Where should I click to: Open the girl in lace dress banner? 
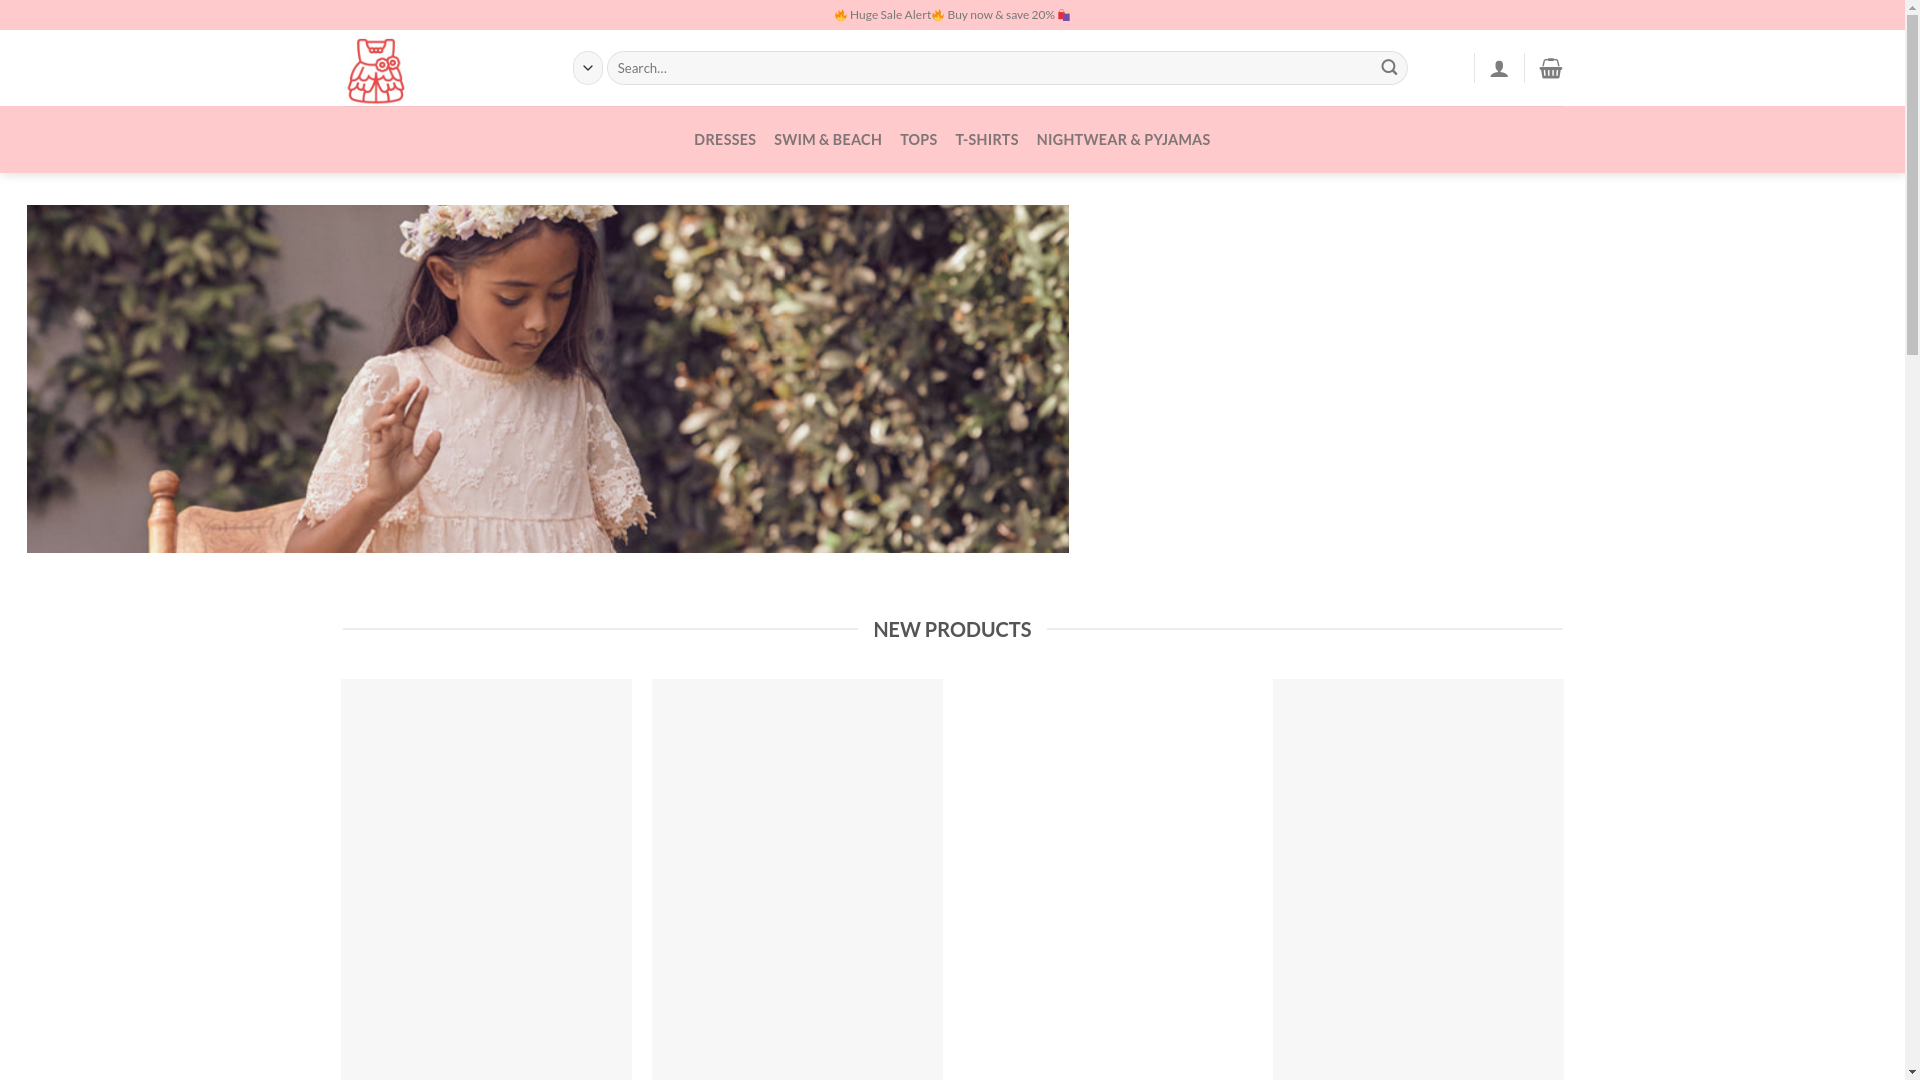coord(547,379)
